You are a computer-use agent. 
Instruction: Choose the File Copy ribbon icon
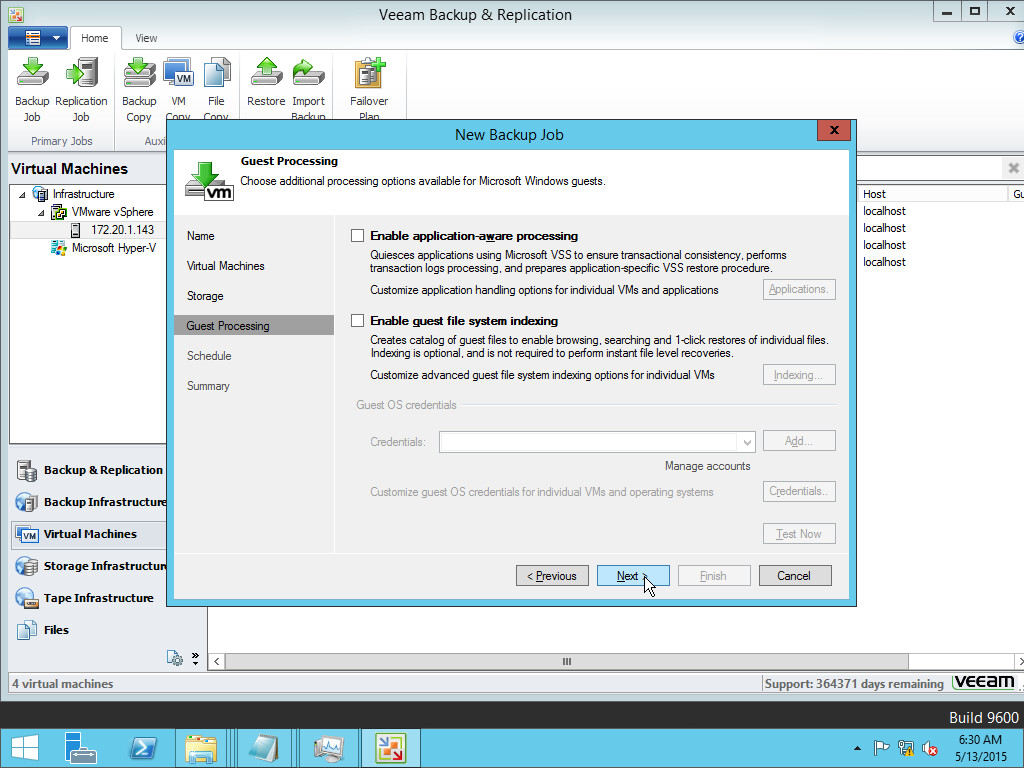click(x=216, y=89)
